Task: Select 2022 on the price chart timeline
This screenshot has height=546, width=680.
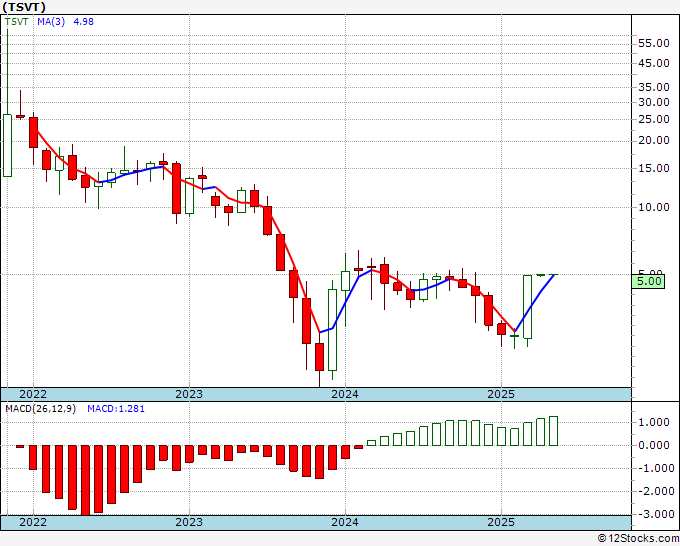Action: [x=33, y=394]
